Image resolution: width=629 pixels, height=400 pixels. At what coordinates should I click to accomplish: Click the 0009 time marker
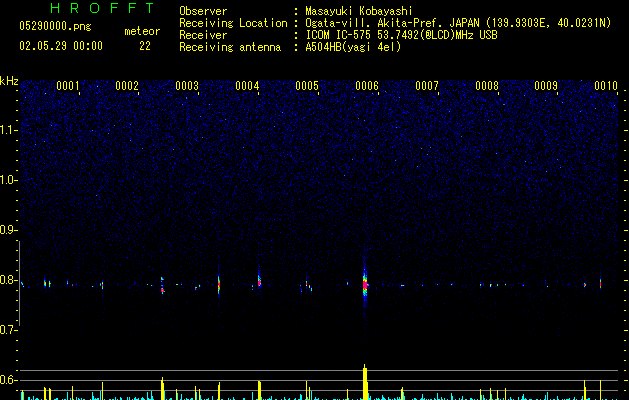pyautogui.click(x=546, y=86)
